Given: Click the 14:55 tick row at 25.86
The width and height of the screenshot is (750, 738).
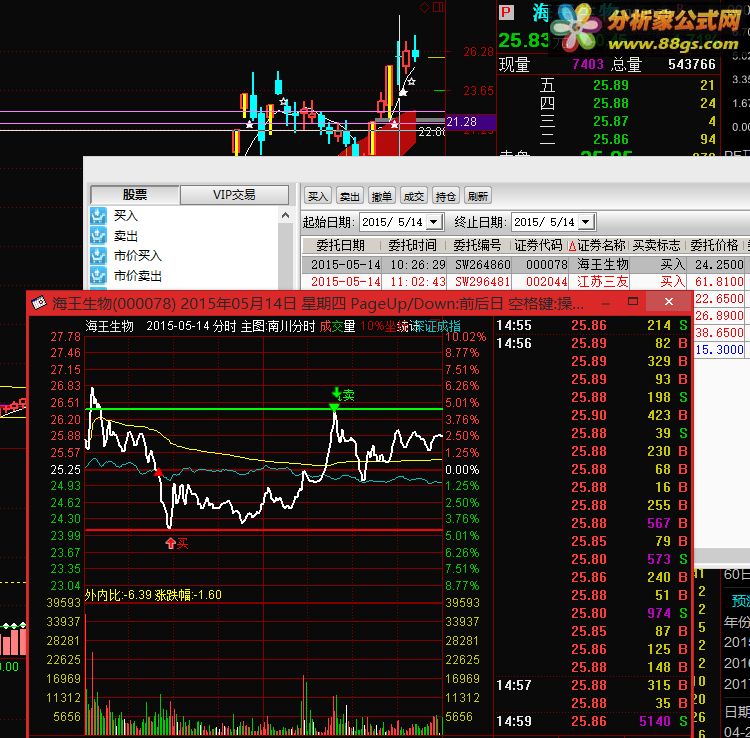Looking at the screenshot, I should [591, 325].
